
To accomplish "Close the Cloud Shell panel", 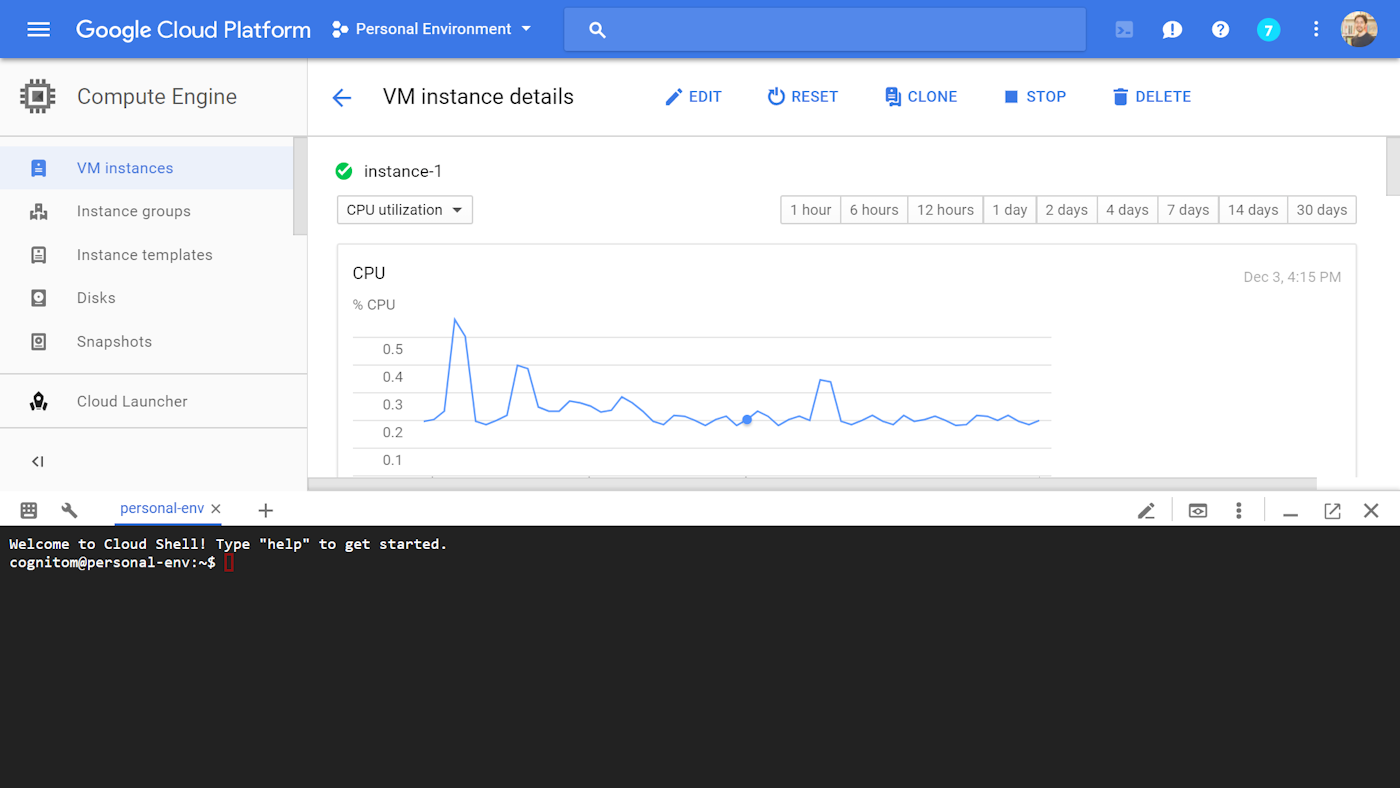I will 1371,511.
